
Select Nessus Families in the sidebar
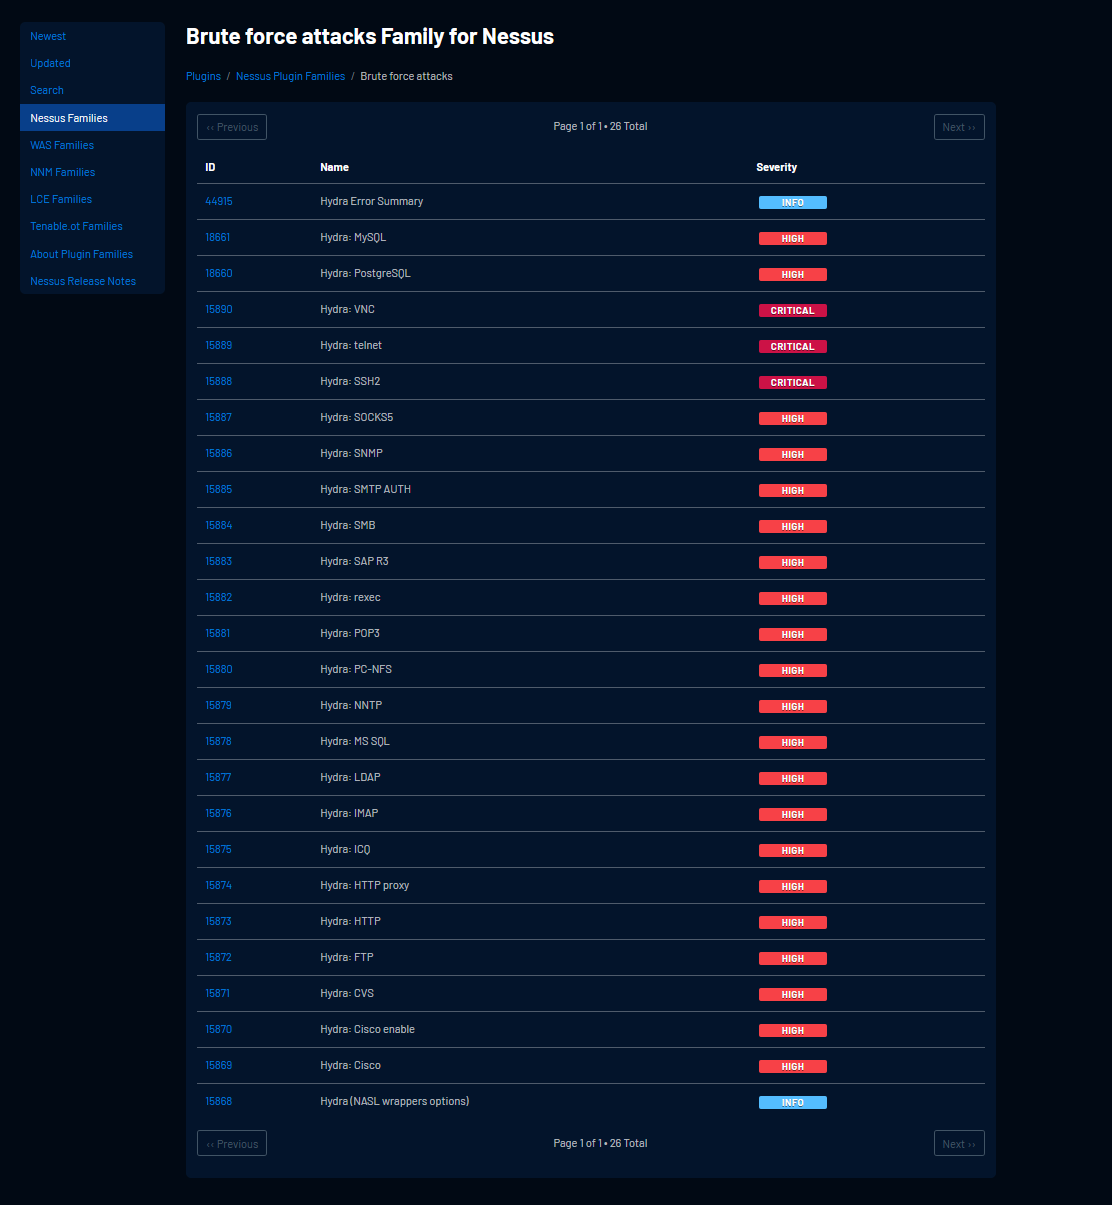[92, 118]
